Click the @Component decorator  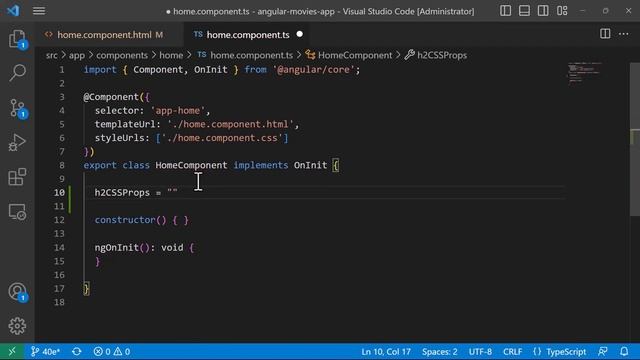111,97
